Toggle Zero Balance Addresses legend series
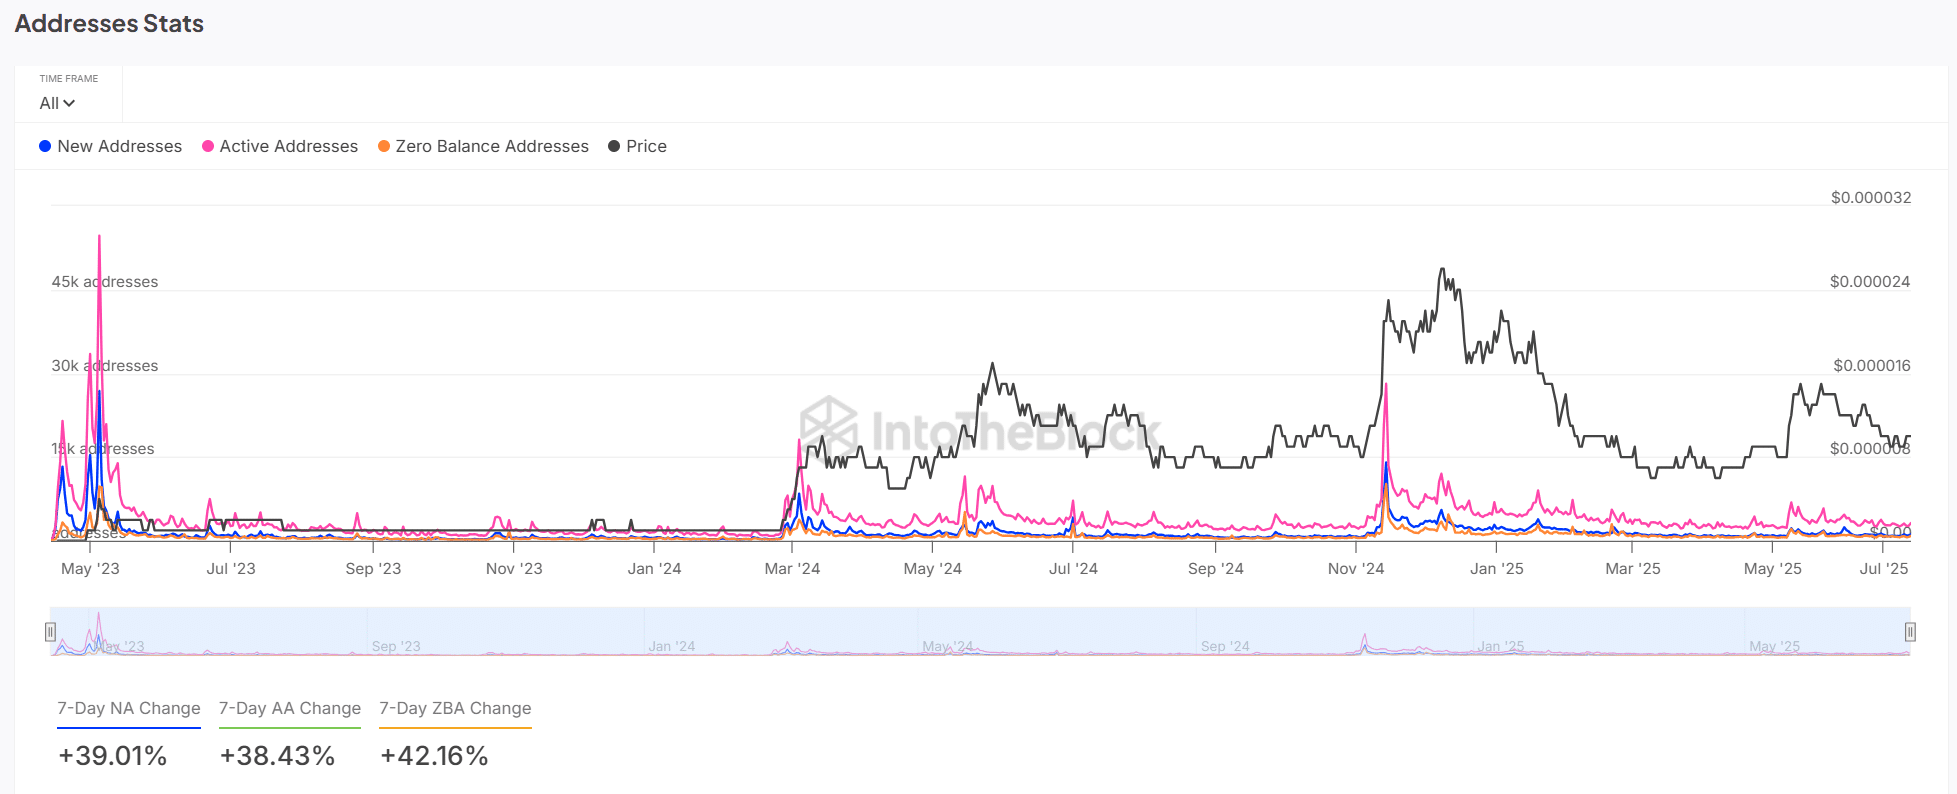Image resolution: width=1957 pixels, height=794 pixels. (483, 146)
